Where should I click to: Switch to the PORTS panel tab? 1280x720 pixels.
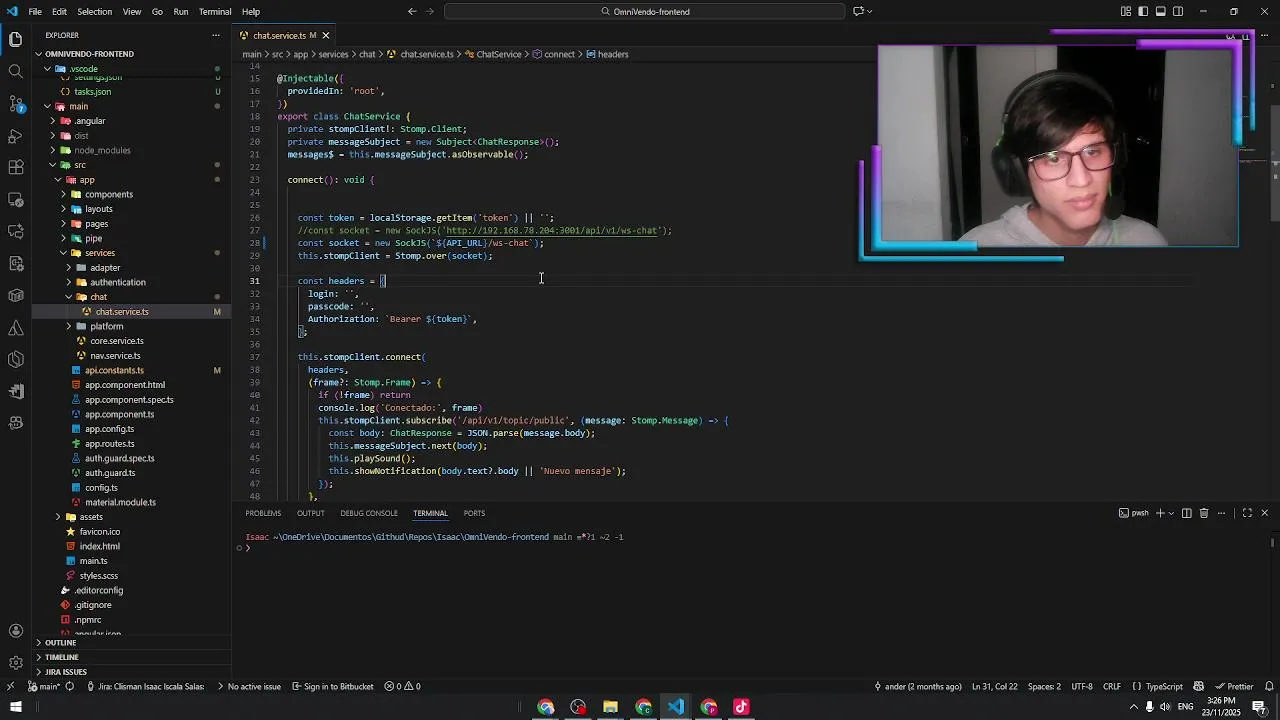coord(474,513)
